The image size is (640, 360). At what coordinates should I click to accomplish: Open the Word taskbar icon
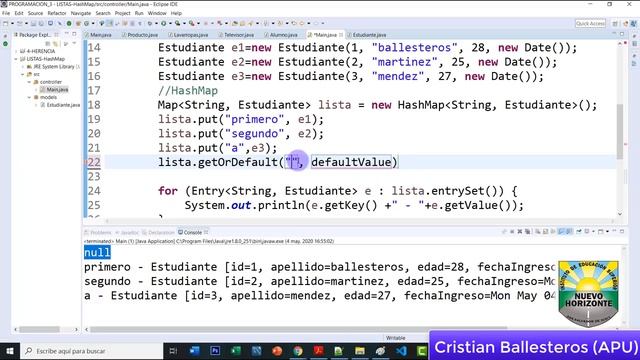194,351
